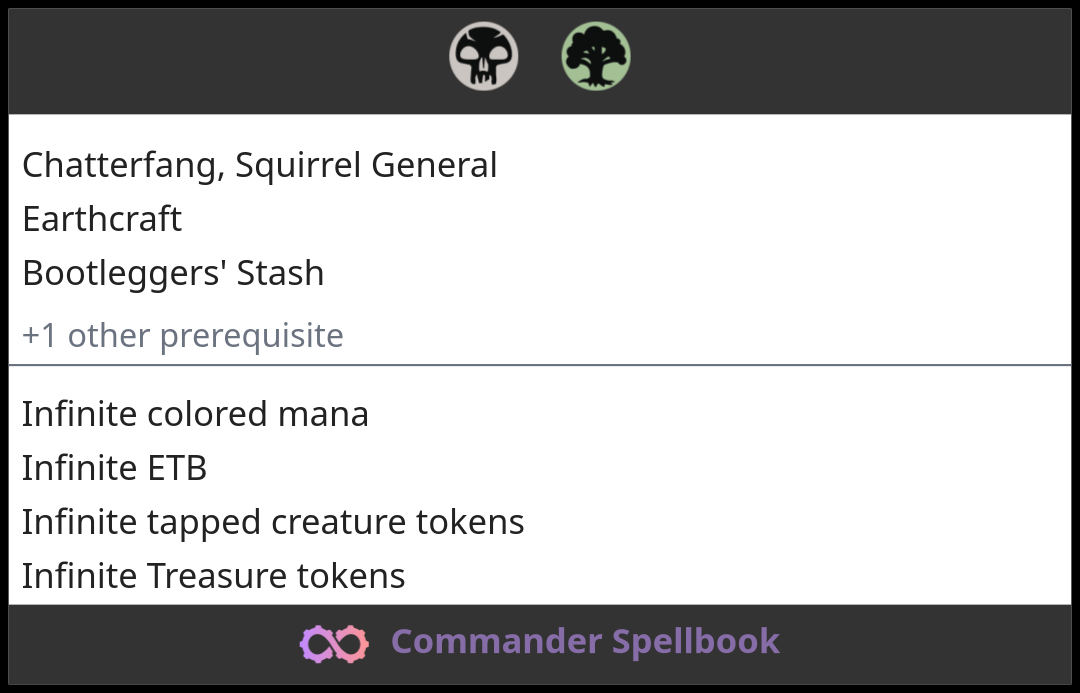
Task: Click the black mana skull icon
Action: coord(483,57)
